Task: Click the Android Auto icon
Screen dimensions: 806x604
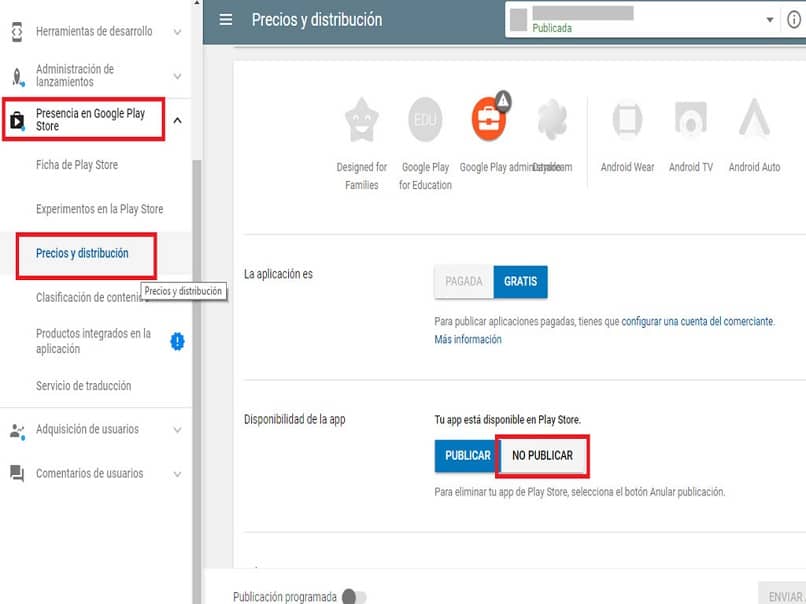Action: [755, 118]
